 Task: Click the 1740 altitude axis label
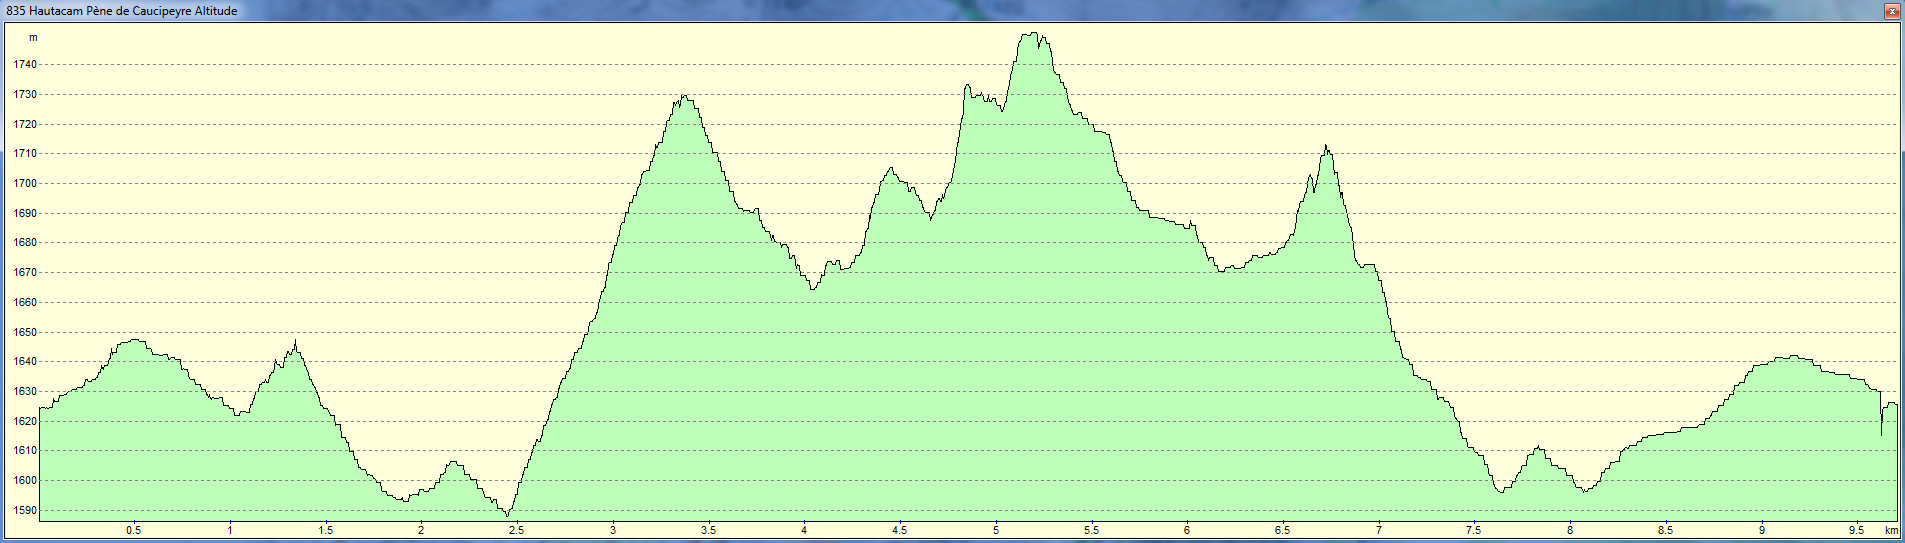[25, 65]
